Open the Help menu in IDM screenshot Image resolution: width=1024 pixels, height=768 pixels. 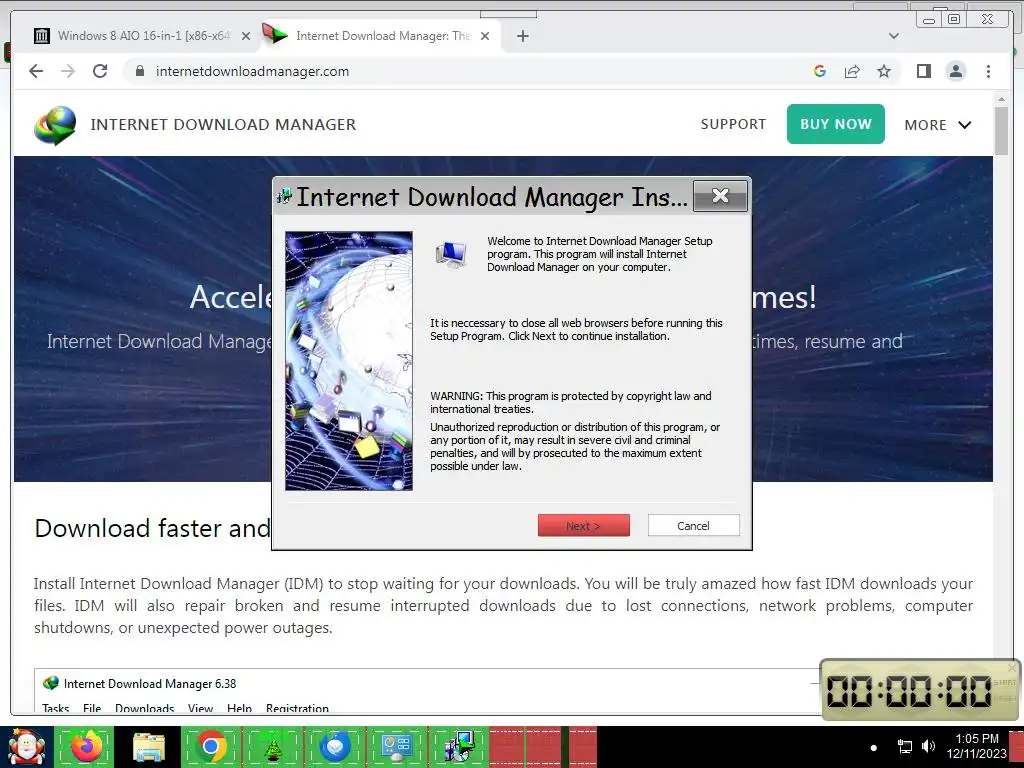coord(240,709)
